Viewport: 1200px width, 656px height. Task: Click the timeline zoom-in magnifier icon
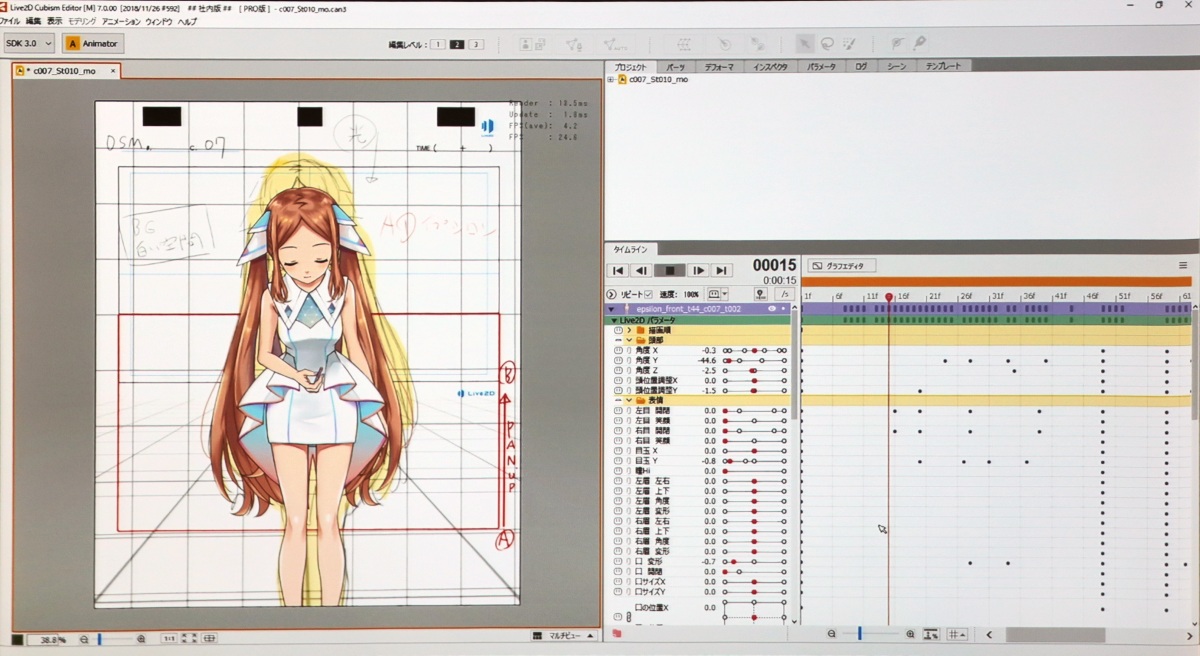910,634
